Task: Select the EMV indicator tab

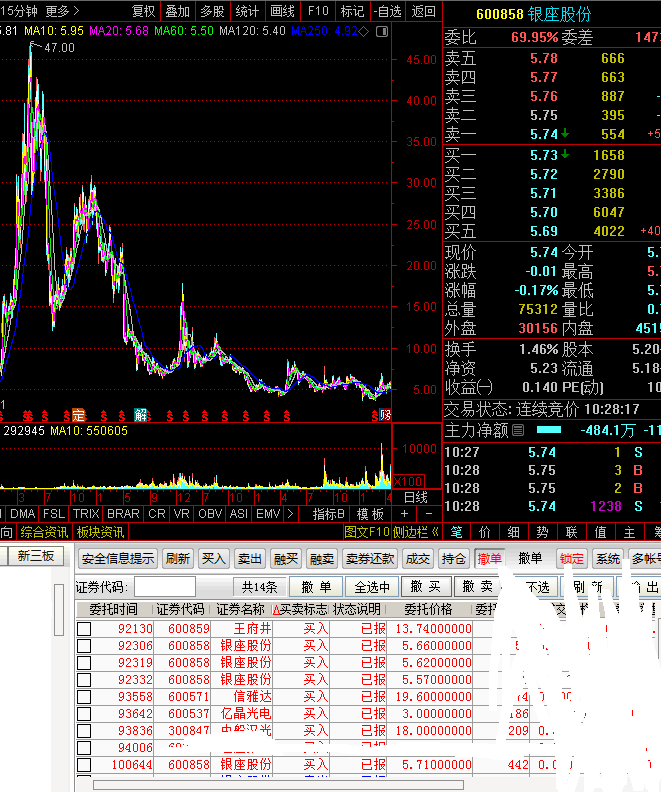Action: click(268, 514)
